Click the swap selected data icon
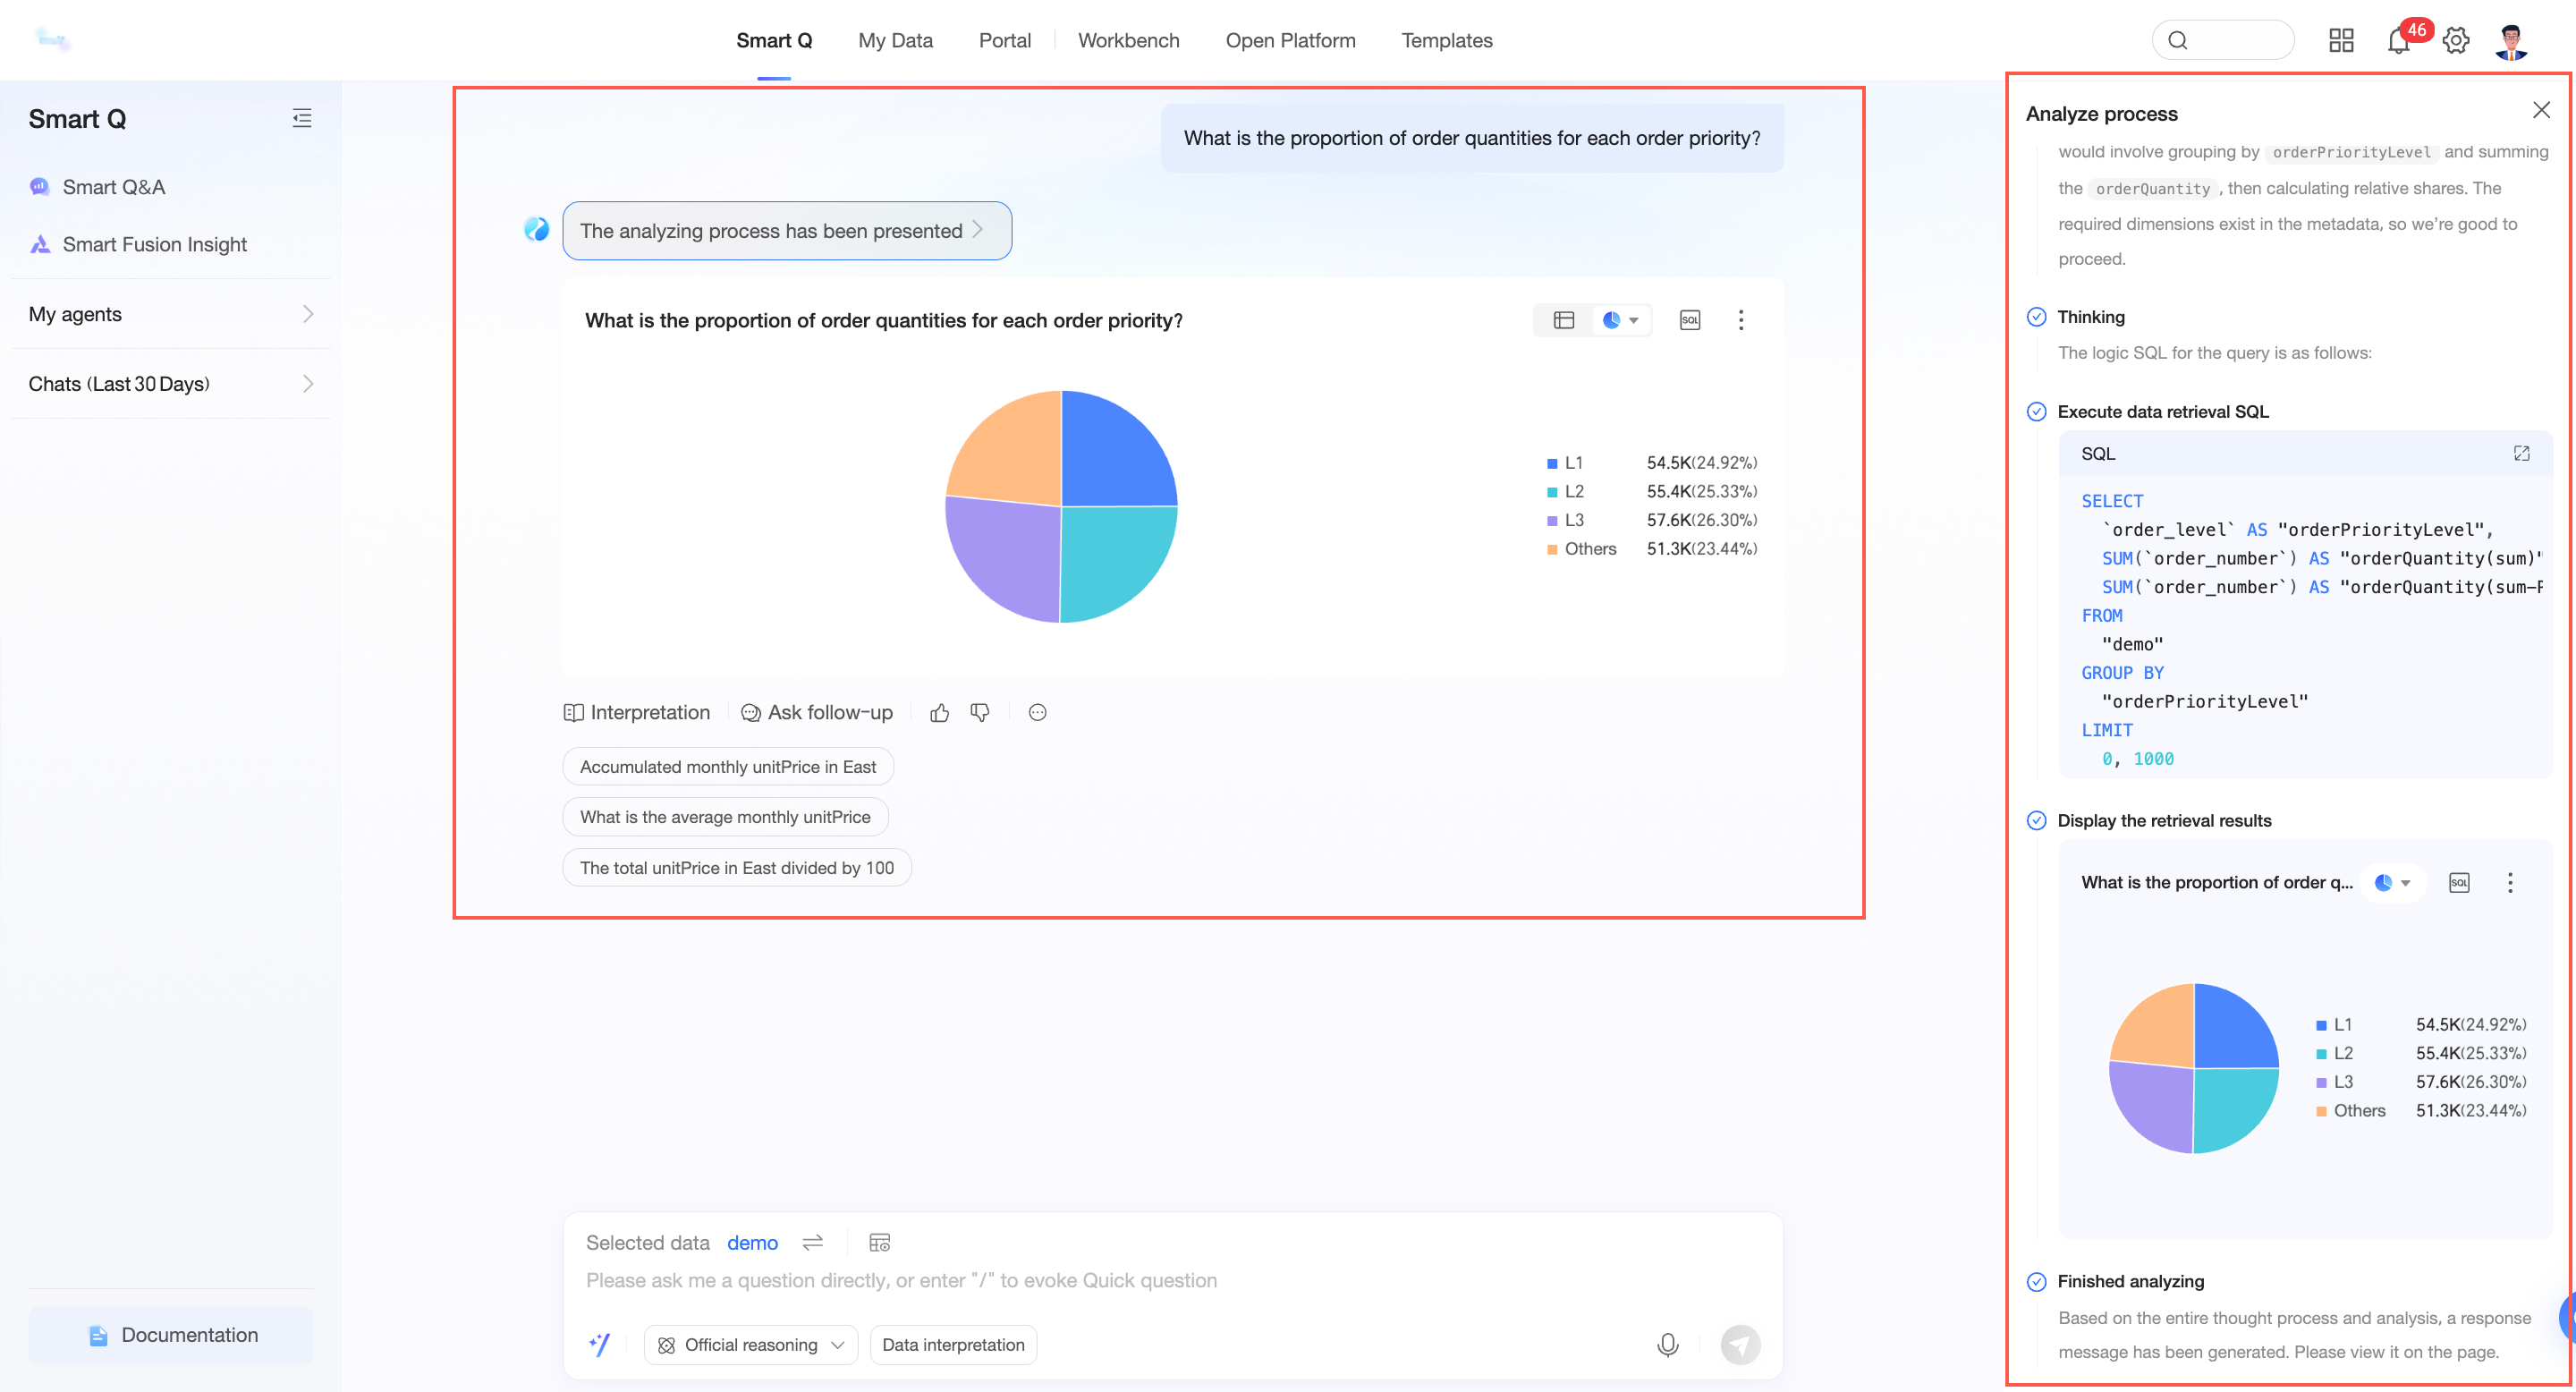The height and width of the screenshot is (1392, 2576). (813, 1243)
